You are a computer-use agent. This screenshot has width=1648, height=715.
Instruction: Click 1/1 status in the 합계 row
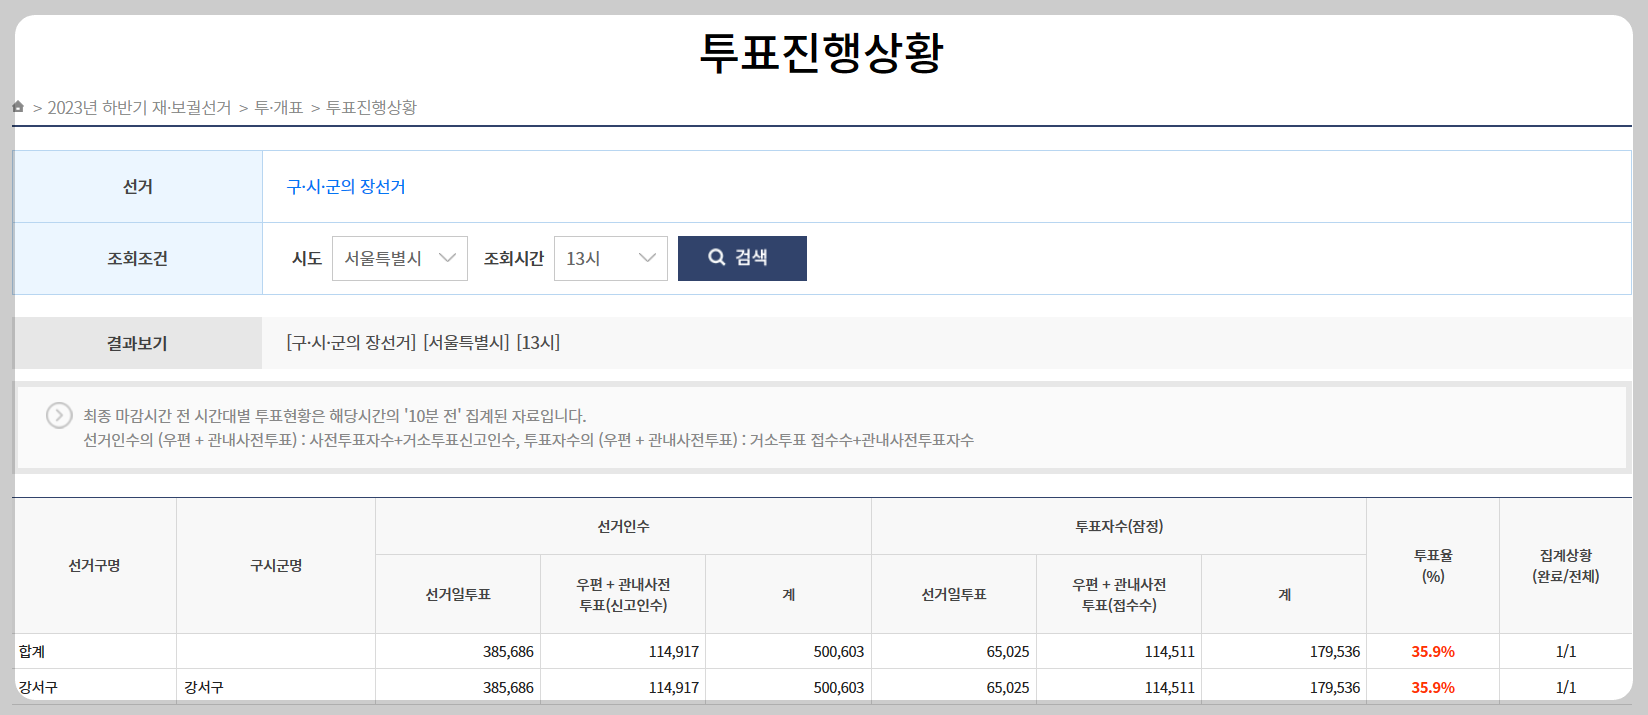[x=1566, y=652]
